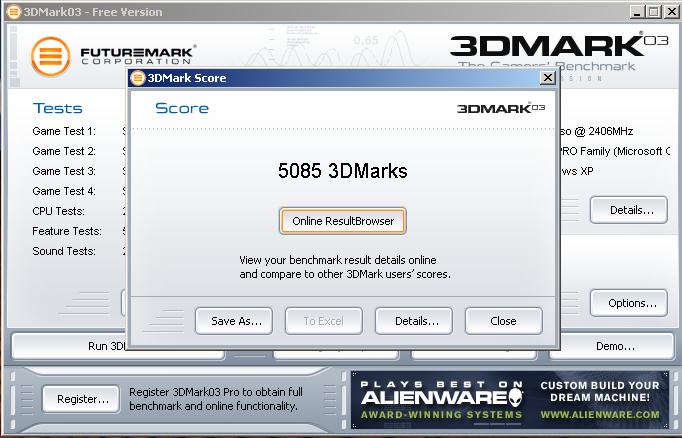The height and width of the screenshot is (438, 682).
Task: Open Options in main 3DMark03 window
Action: tap(629, 303)
